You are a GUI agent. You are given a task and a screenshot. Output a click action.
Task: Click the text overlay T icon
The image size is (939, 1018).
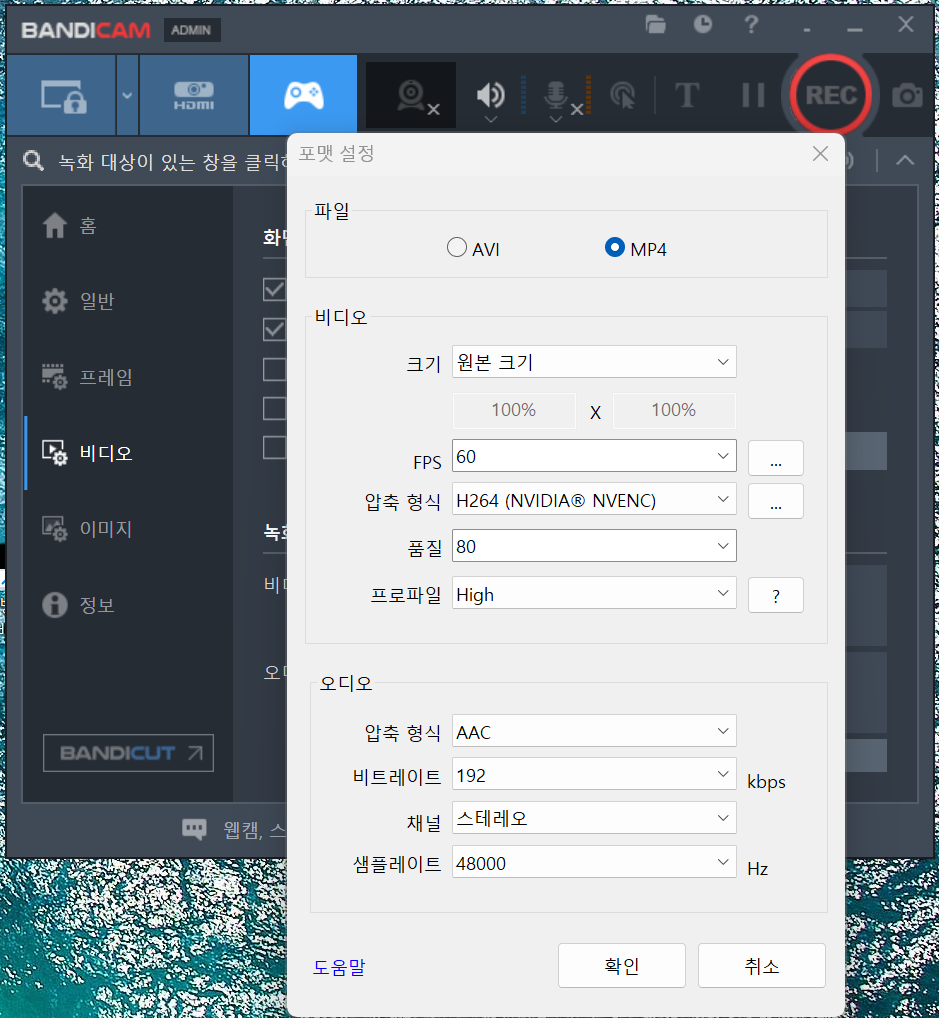(x=687, y=95)
